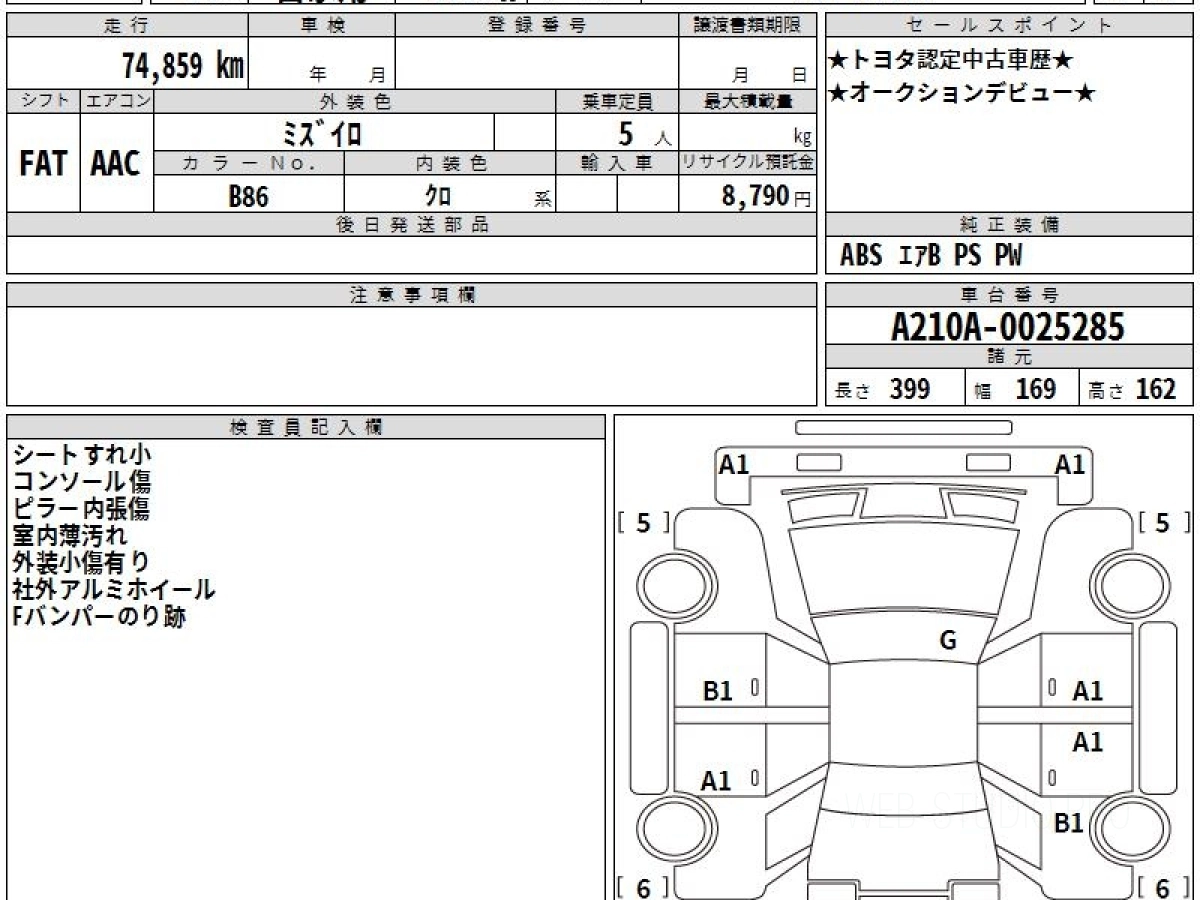Click the equipment line ABS エアB PS PW
Screen dimensions: 1200x900
coord(931,257)
